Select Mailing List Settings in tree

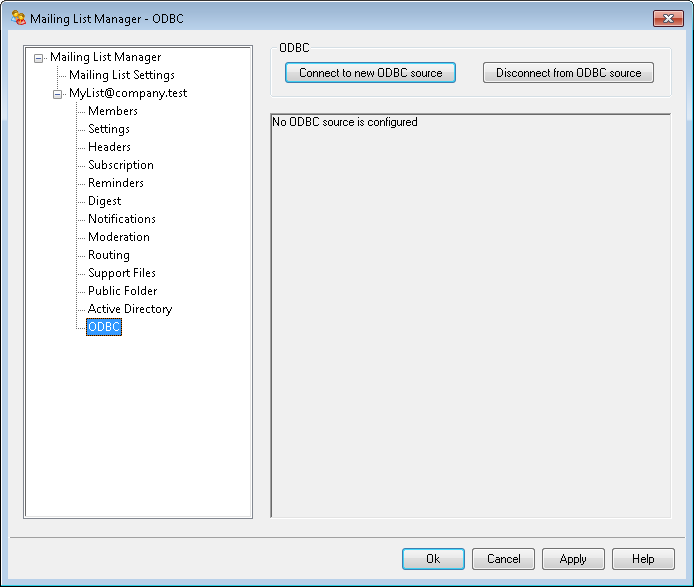point(121,75)
